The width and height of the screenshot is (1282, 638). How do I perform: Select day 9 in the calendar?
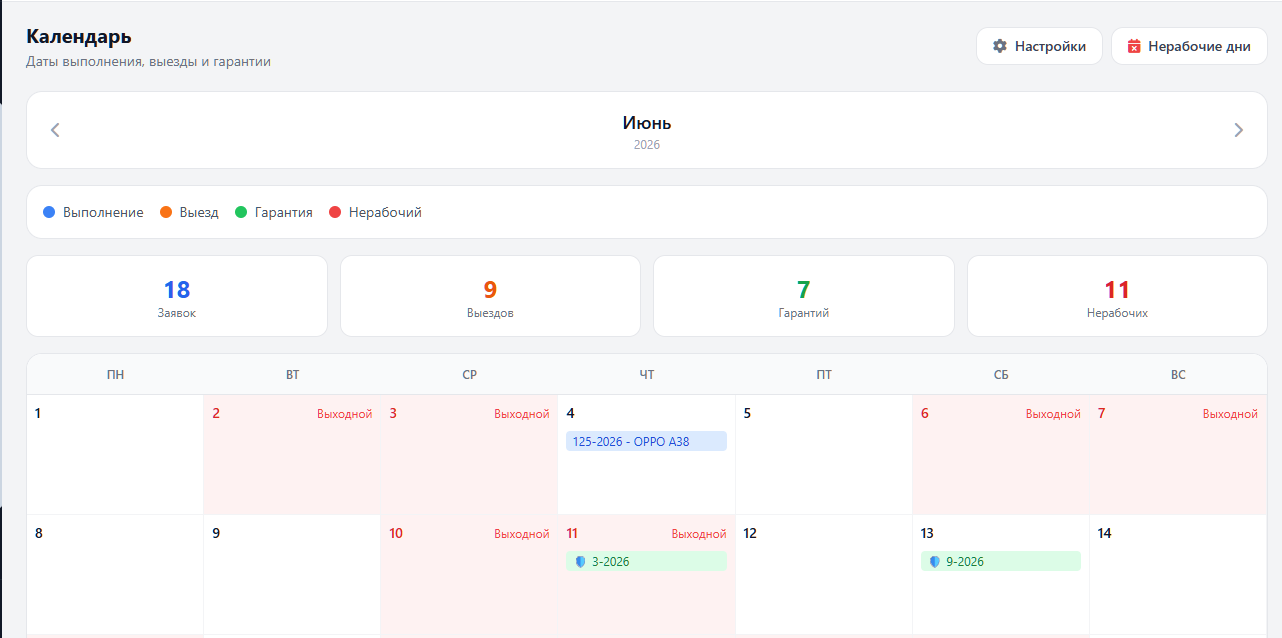292,575
